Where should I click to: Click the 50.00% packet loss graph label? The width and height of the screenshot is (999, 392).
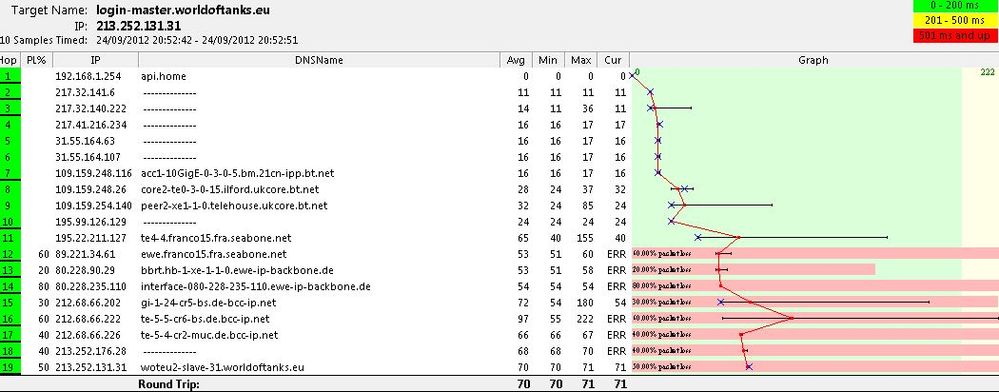pos(661,367)
